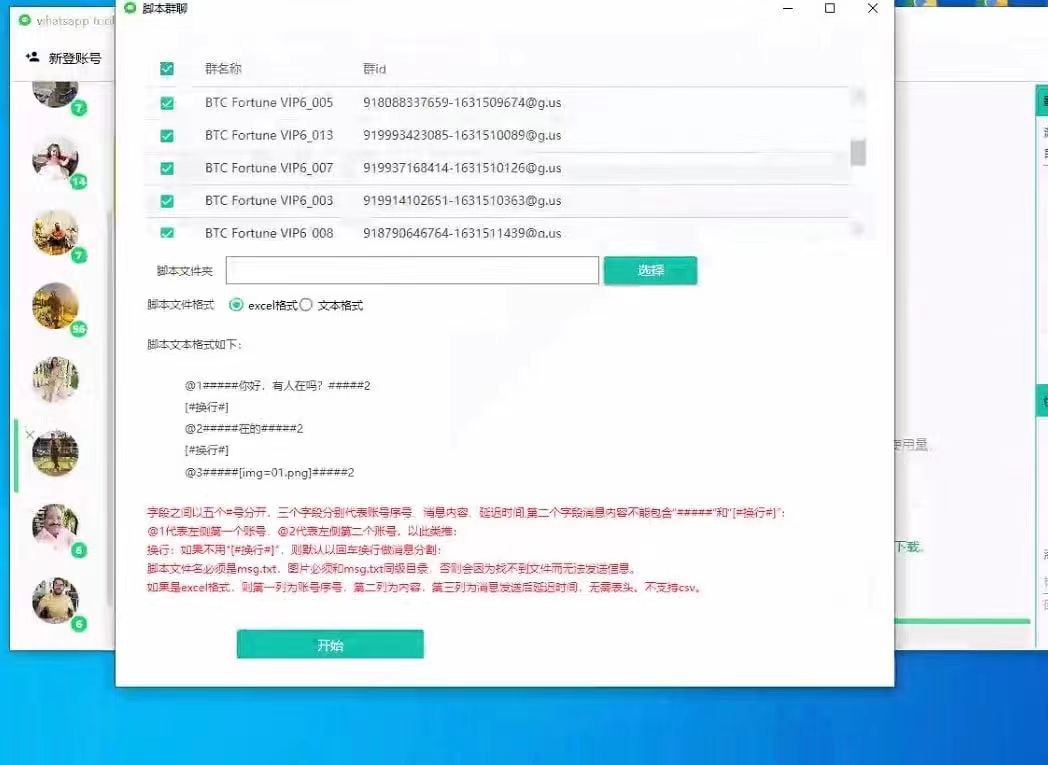1048x765 pixels.
Task: Uncheck the BTC Fortune VIP6_008 row checkbox
Action: (167, 233)
